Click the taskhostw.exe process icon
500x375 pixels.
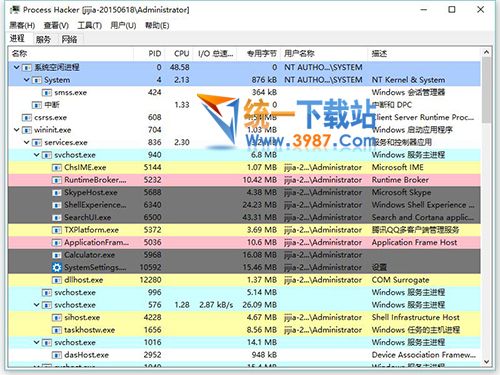tap(57, 330)
